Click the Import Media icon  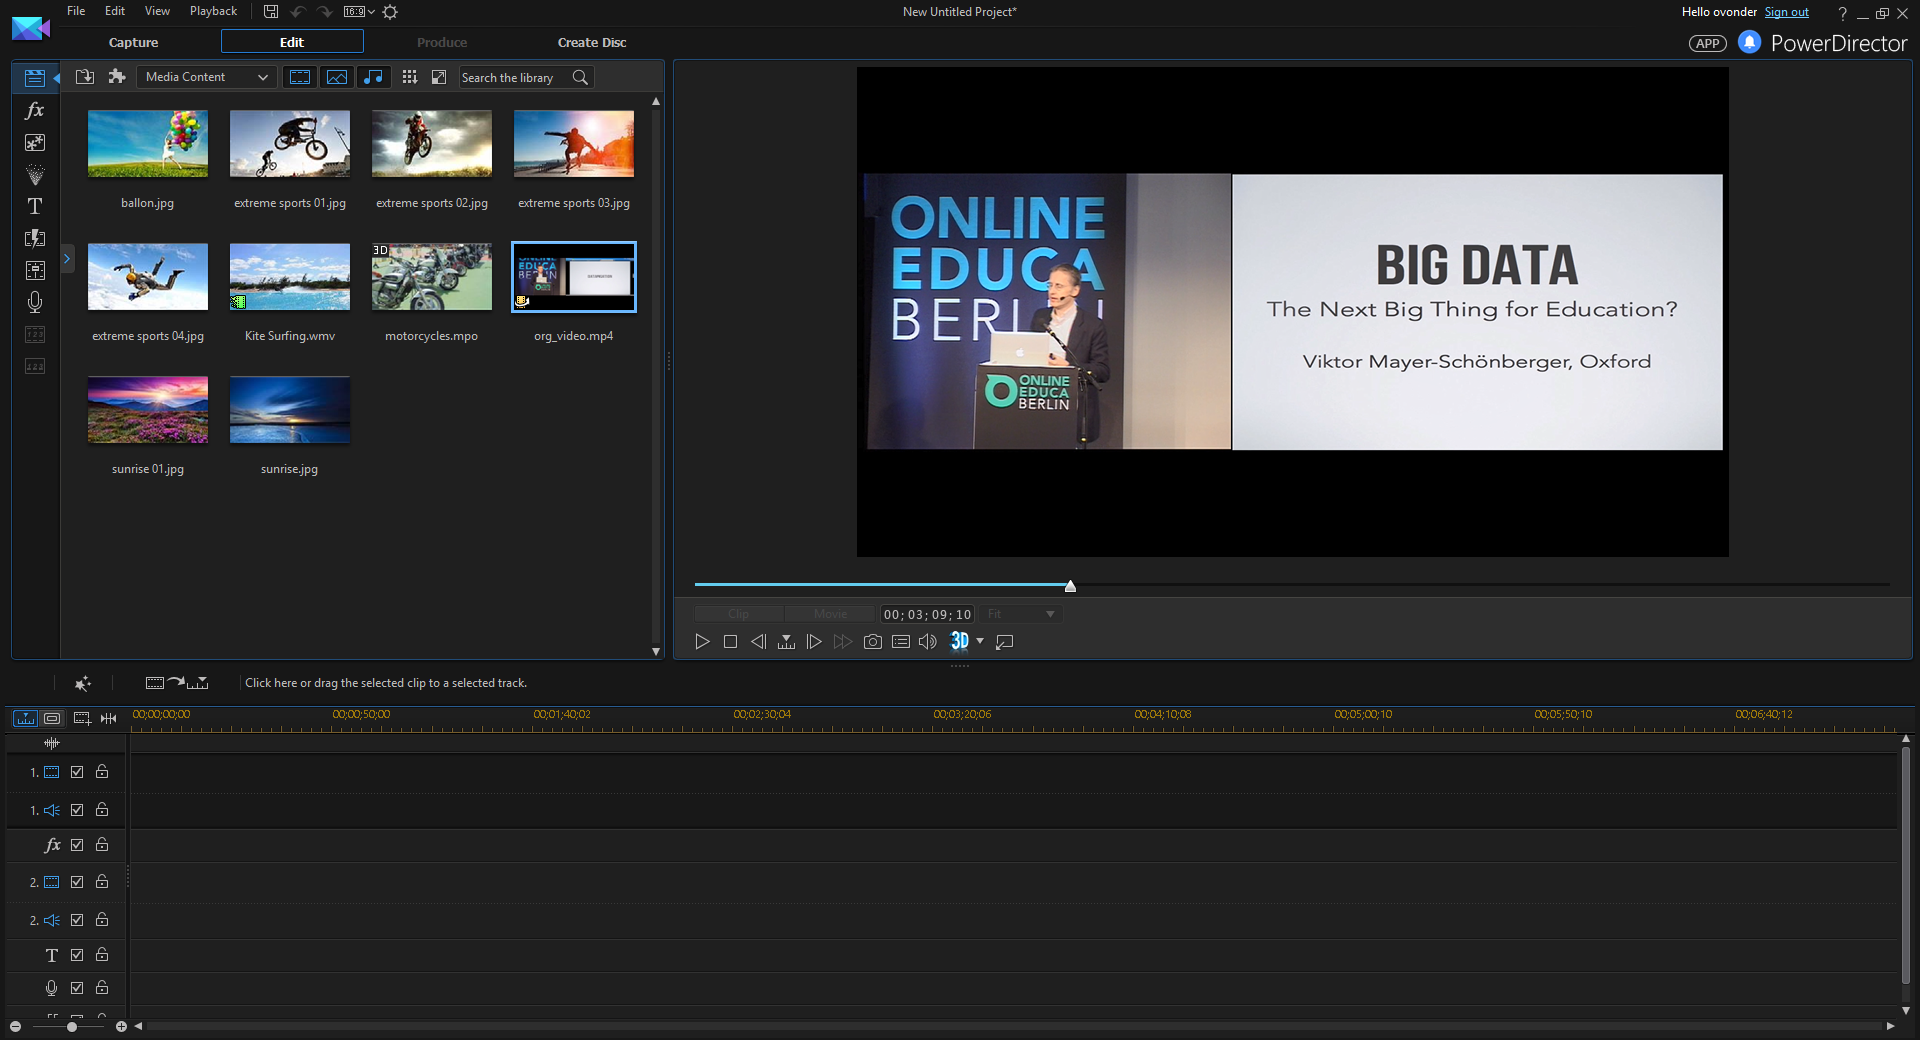click(x=85, y=77)
